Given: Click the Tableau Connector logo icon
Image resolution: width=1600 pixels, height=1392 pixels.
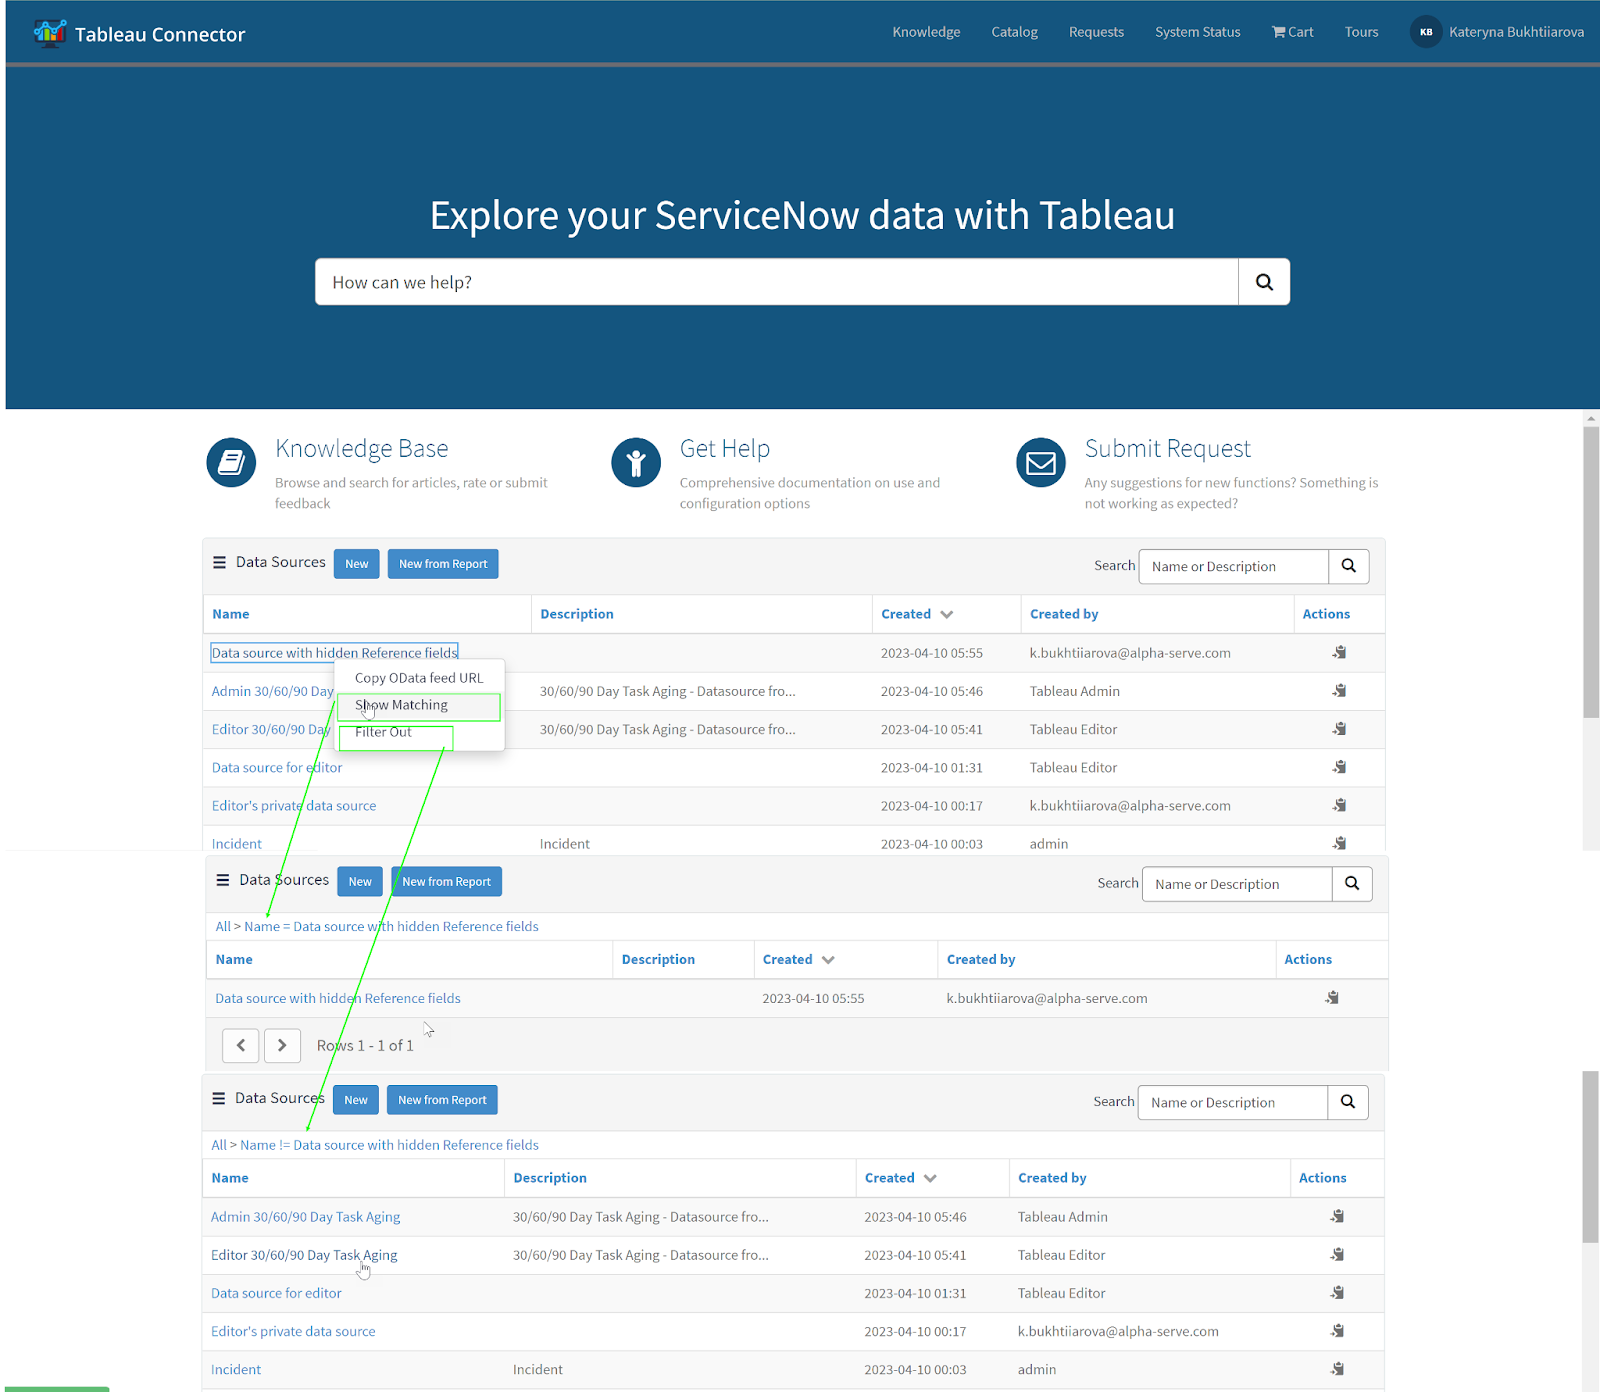Looking at the screenshot, I should click(49, 33).
